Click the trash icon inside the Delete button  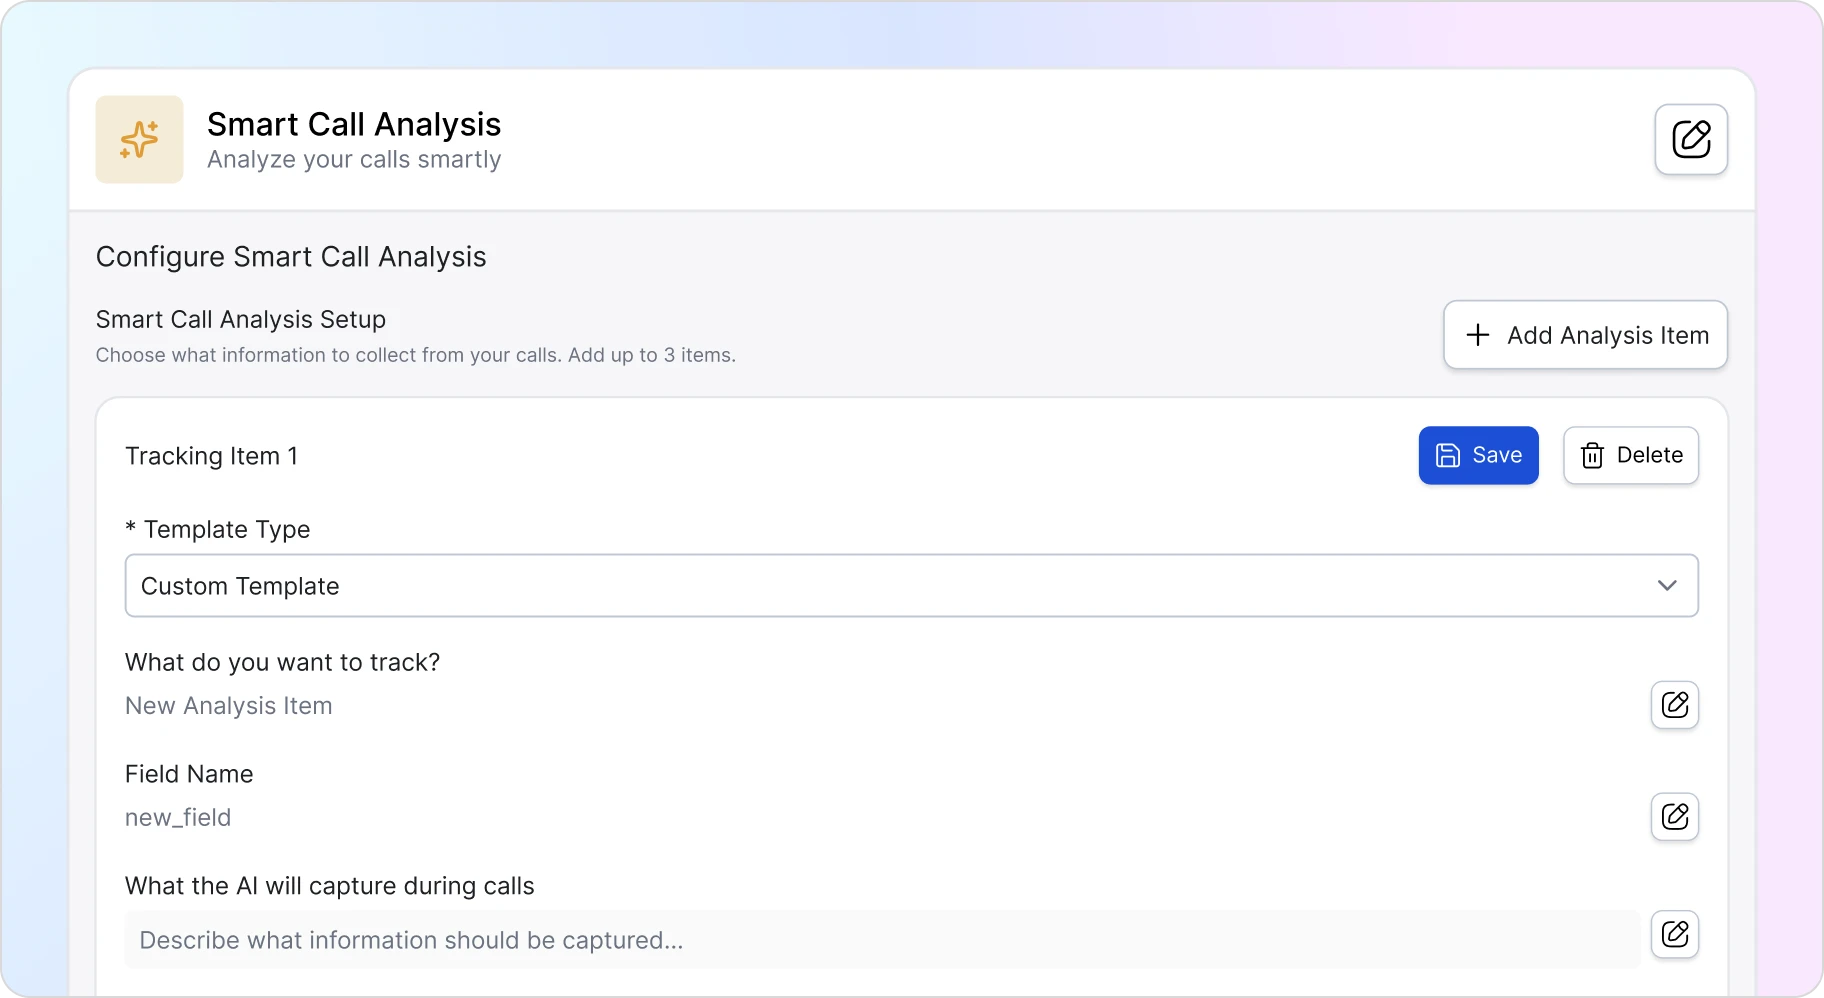[1592, 455]
